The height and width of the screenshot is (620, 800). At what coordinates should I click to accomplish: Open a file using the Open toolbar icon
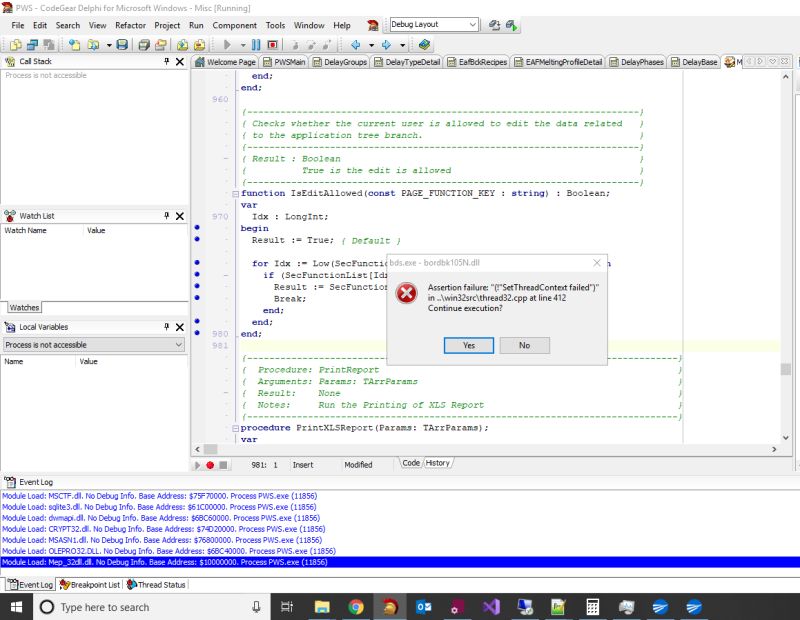point(93,45)
